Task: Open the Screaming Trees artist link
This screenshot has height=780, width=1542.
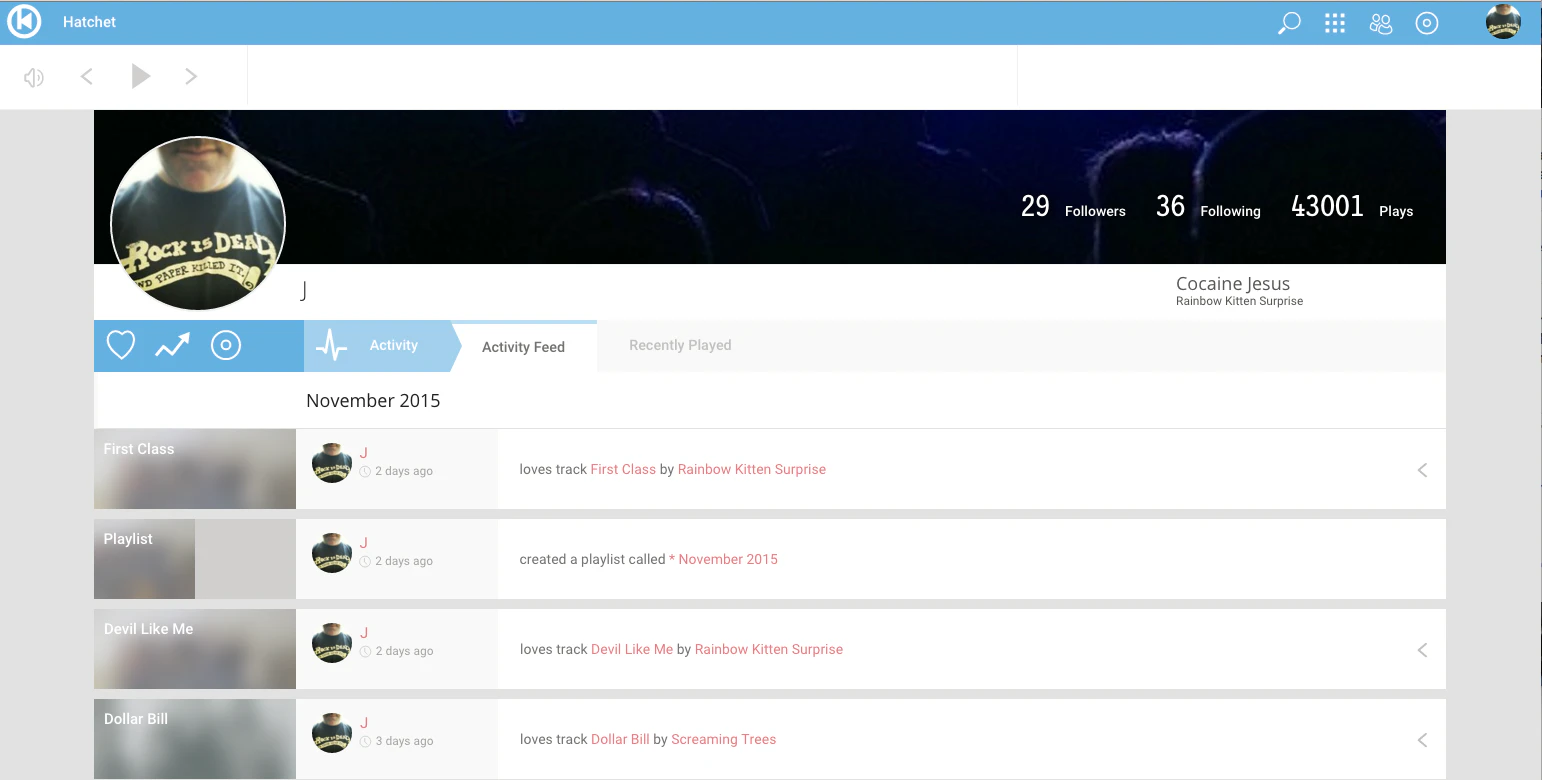Action: [x=724, y=739]
